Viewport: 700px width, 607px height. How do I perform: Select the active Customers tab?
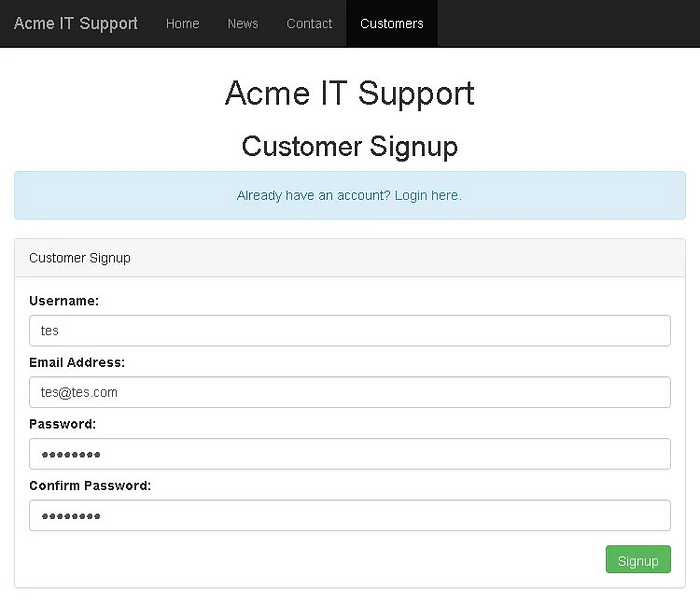(x=392, y=24)
